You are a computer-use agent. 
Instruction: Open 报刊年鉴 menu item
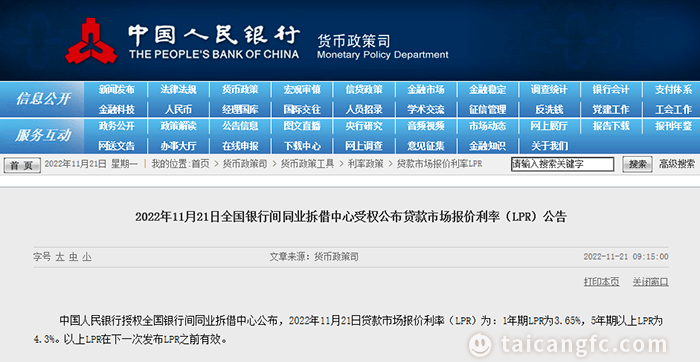click(x=674, y=126)
